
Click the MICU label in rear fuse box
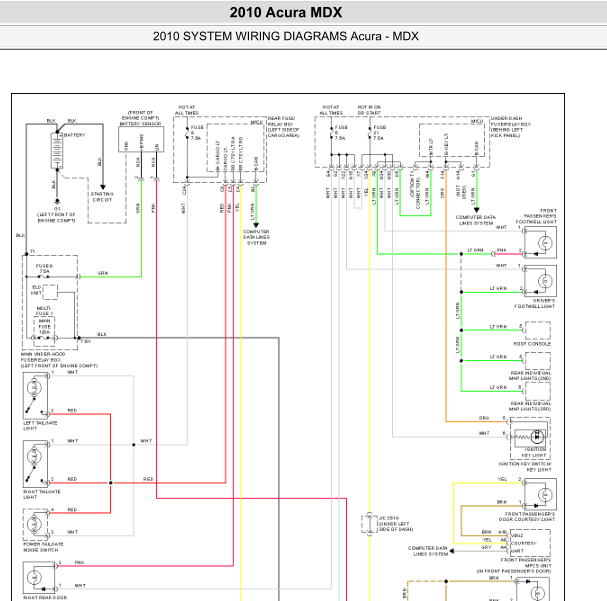256,122
